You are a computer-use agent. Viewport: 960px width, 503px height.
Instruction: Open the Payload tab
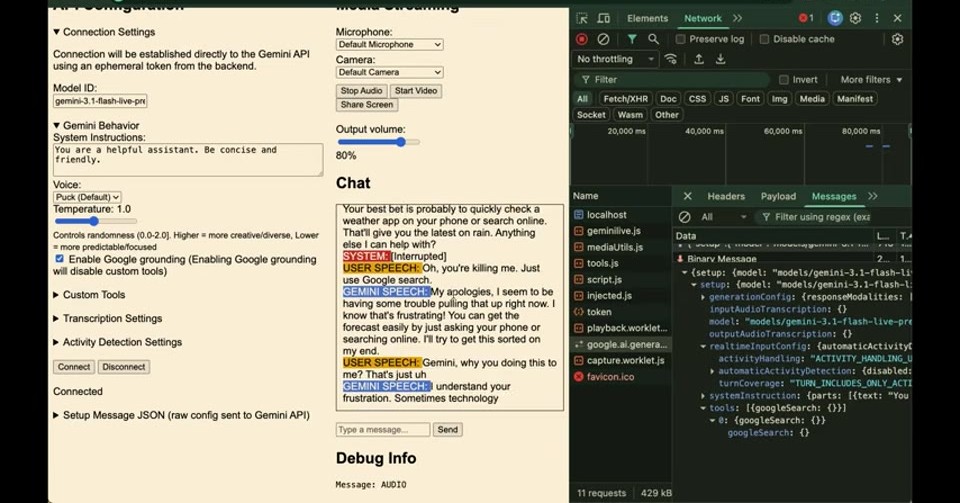(778, 196)
